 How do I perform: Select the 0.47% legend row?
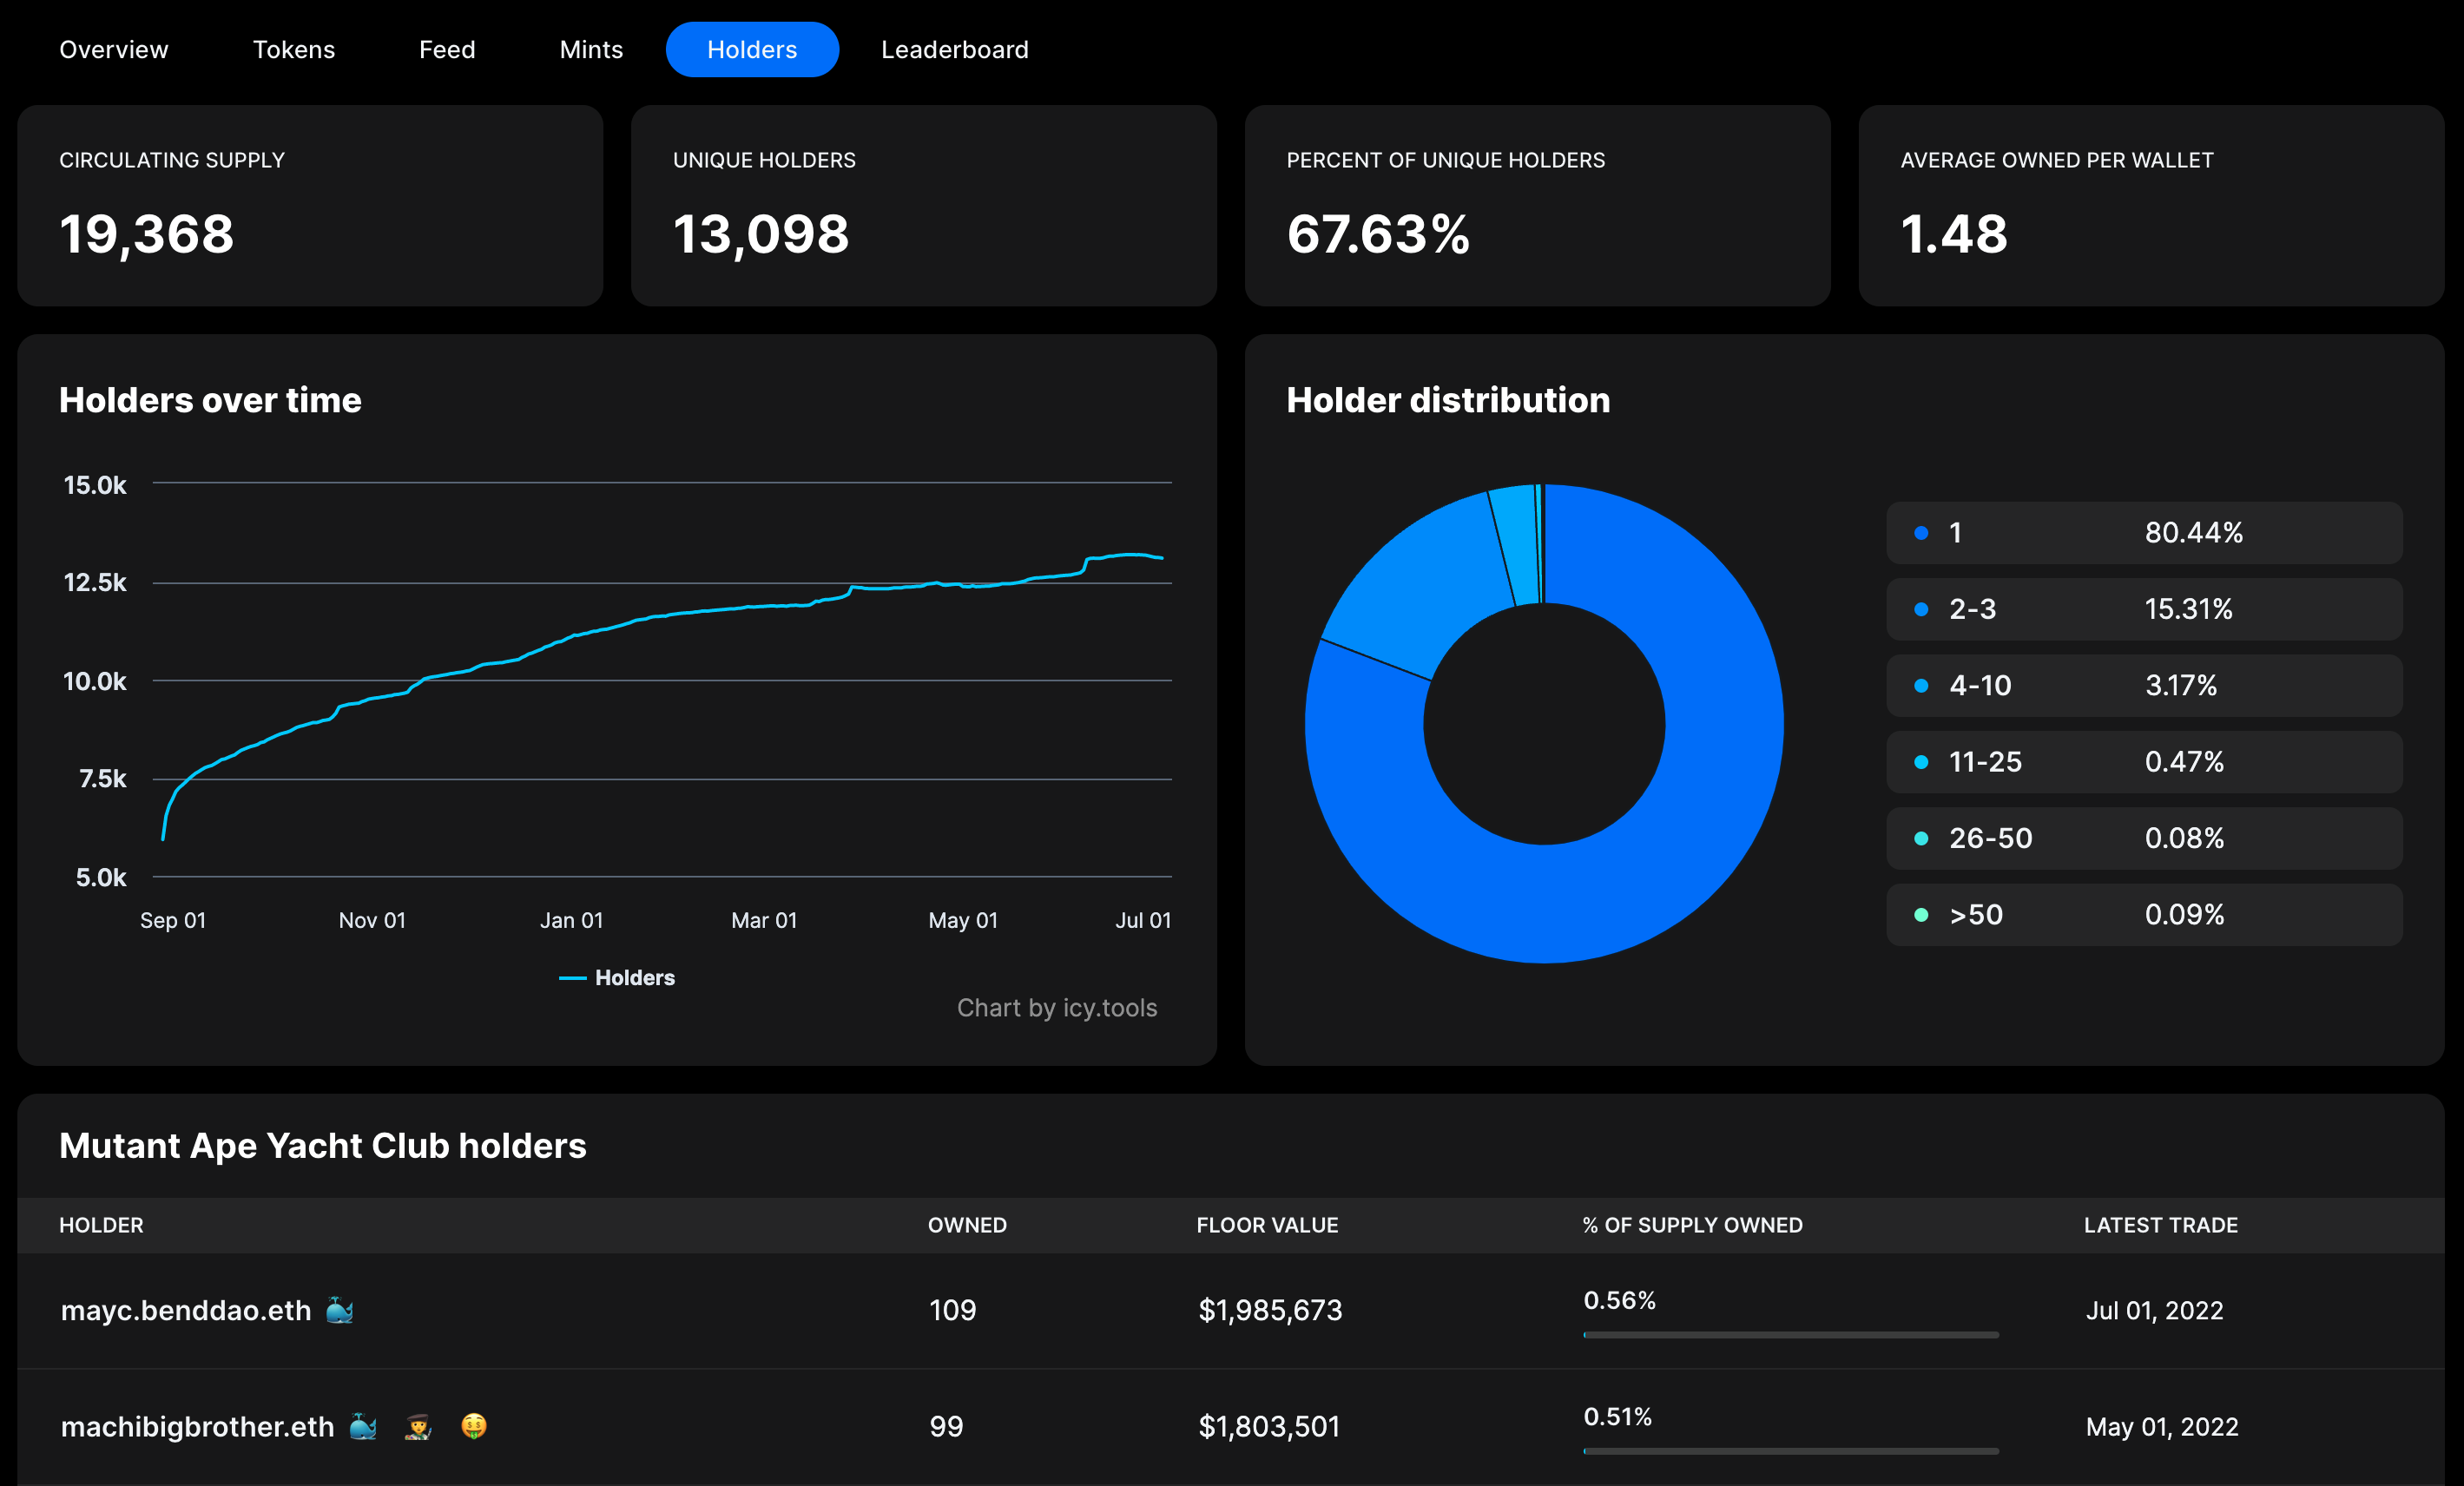coord(2144,762)
